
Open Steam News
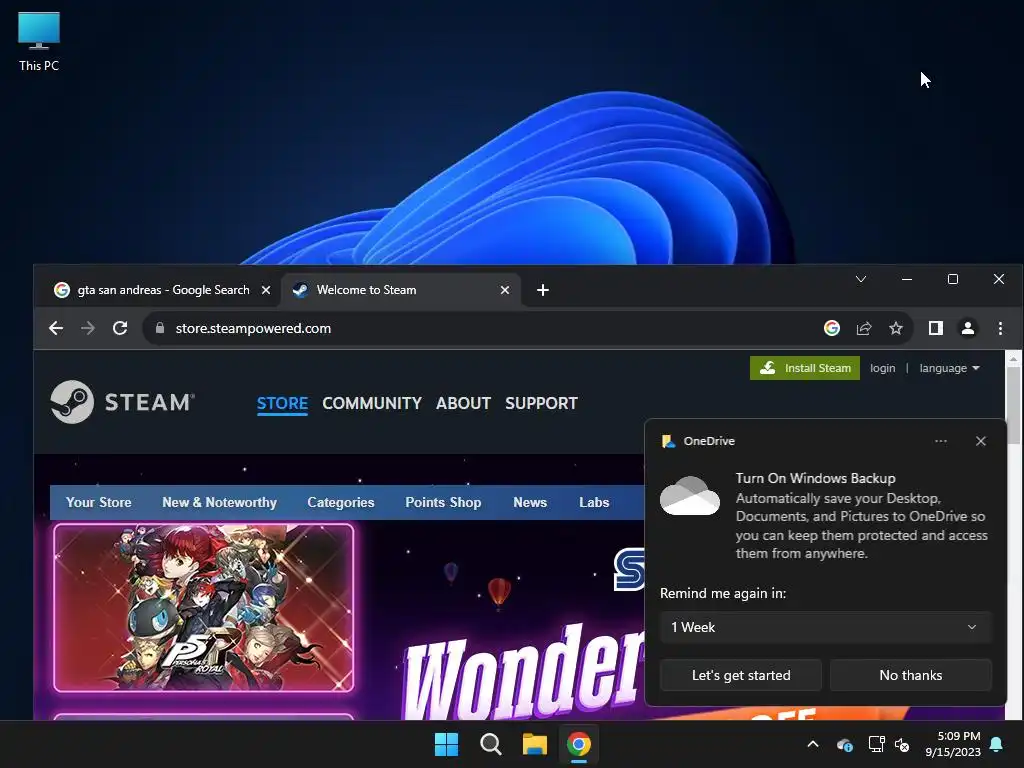coord(530,502)
